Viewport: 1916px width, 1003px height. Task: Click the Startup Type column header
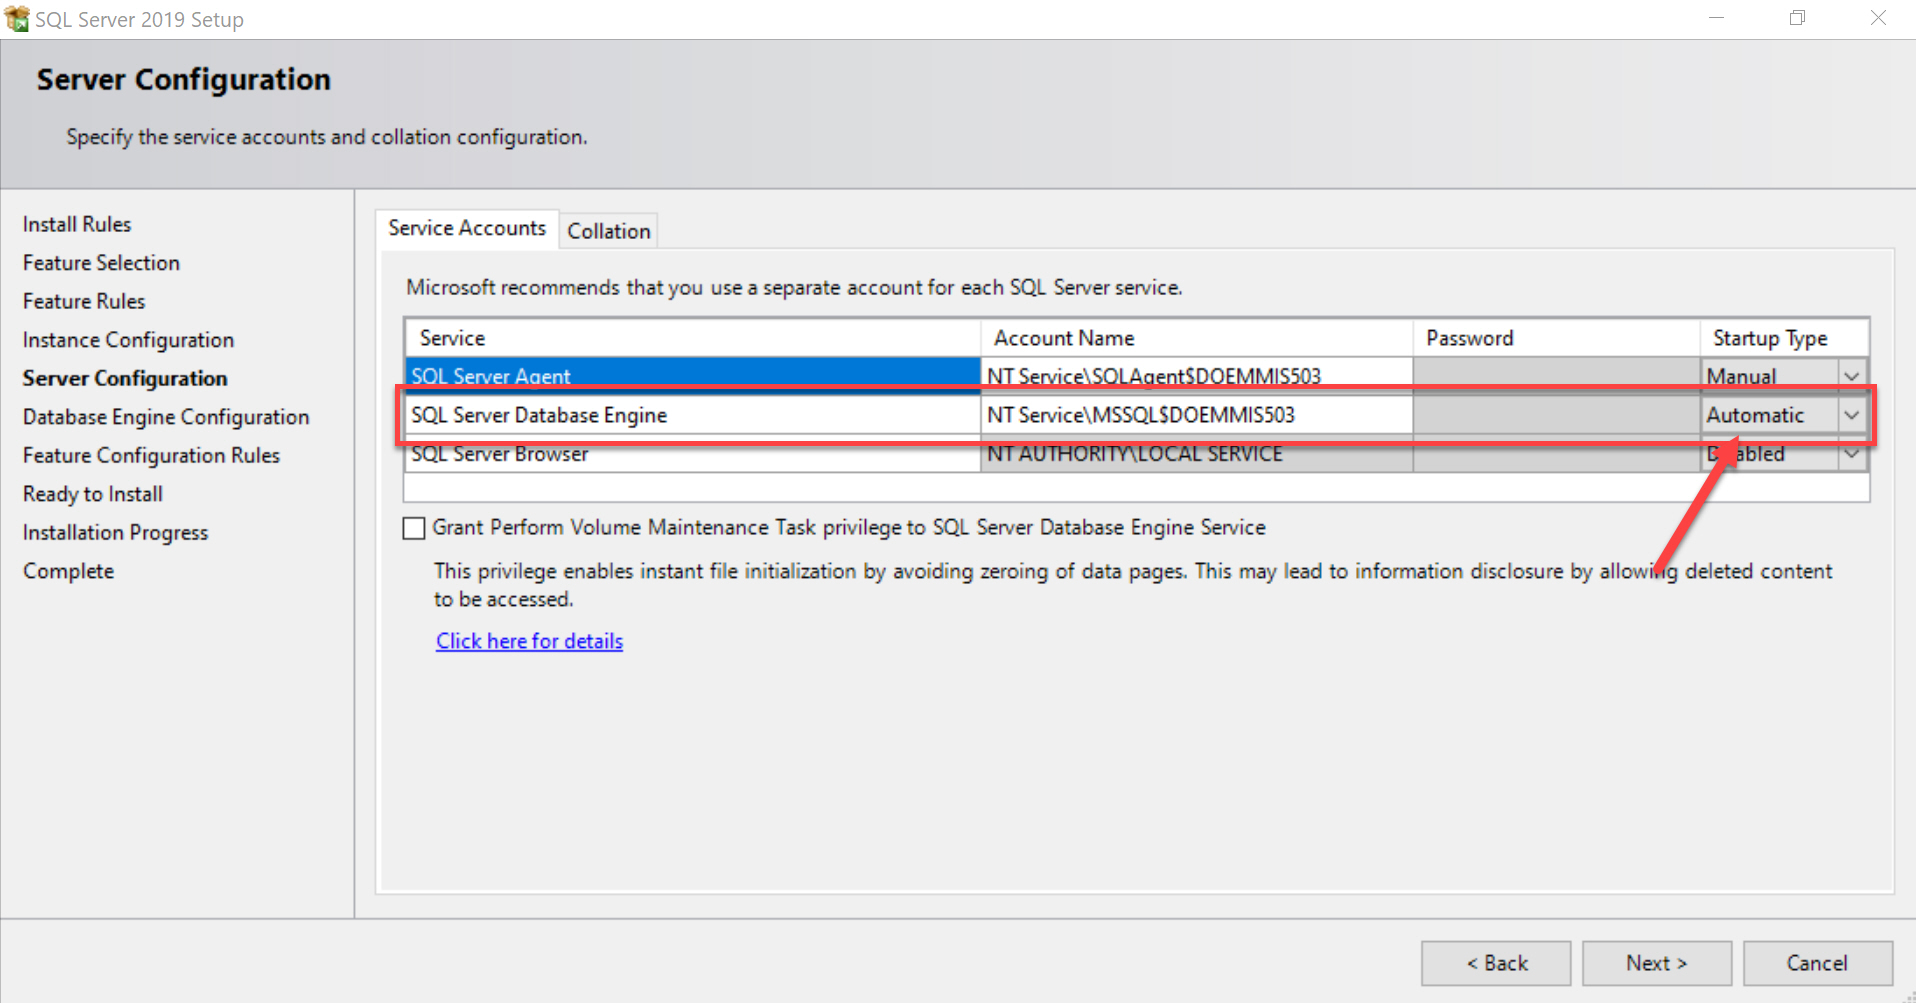1785,338
